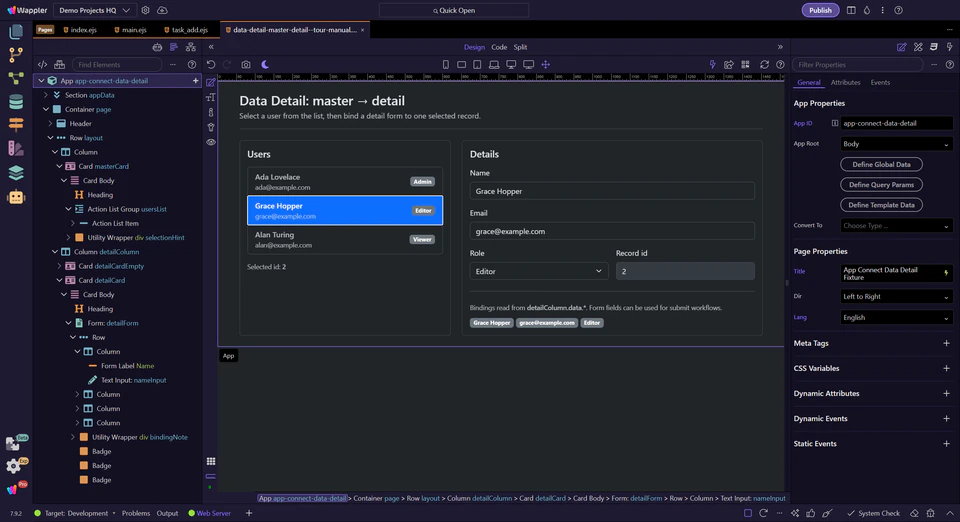Expand Meta Tags section with plus
Viewport: 960px width, 522px height.
946,343
